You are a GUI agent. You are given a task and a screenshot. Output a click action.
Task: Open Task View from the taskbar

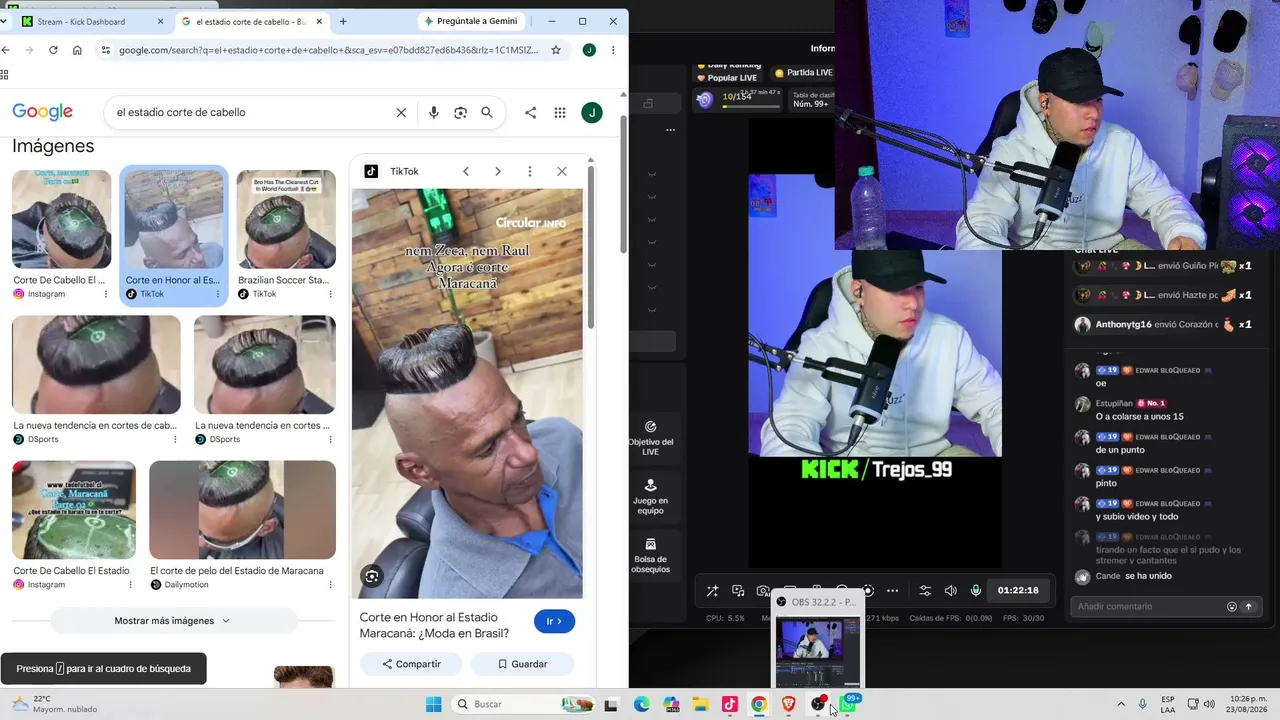[x=611, y=705]
